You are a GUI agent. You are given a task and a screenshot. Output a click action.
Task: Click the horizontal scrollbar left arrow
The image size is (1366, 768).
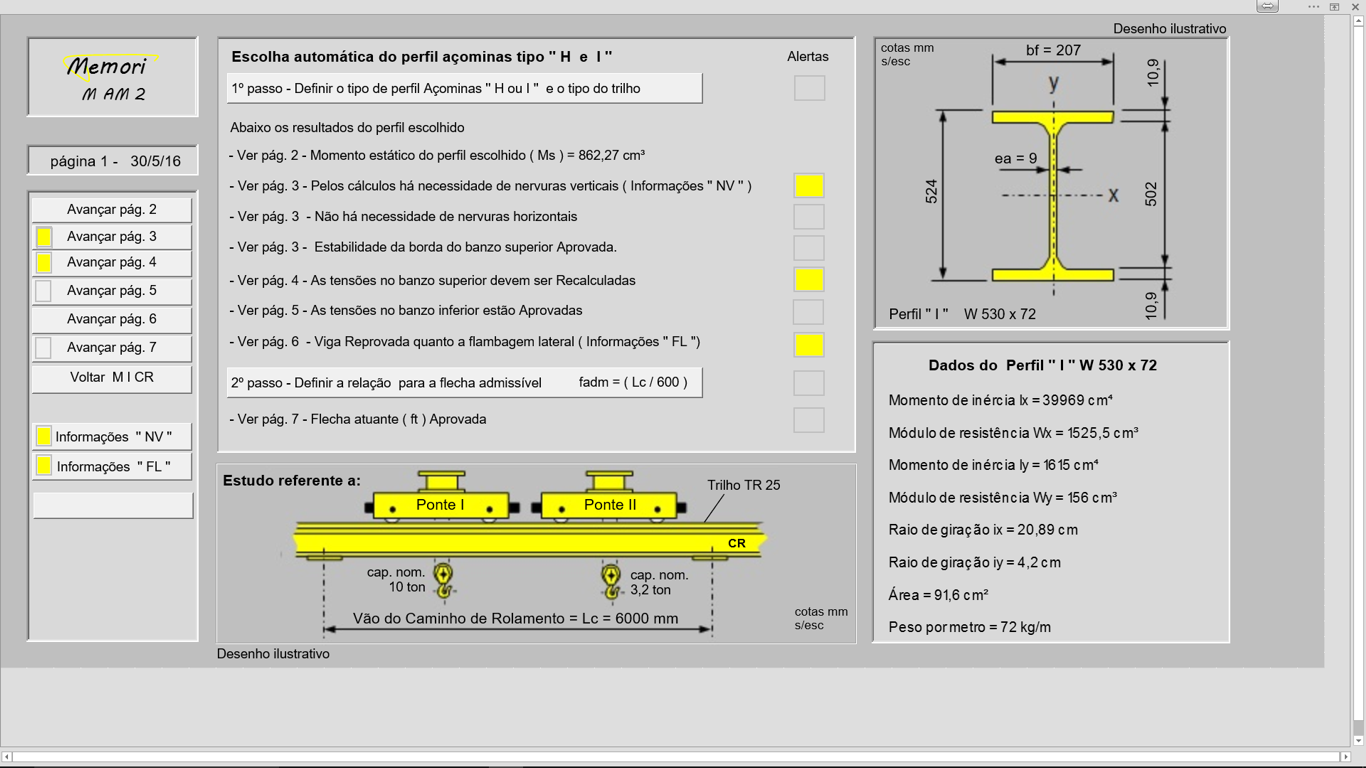[x=7, y=757]
